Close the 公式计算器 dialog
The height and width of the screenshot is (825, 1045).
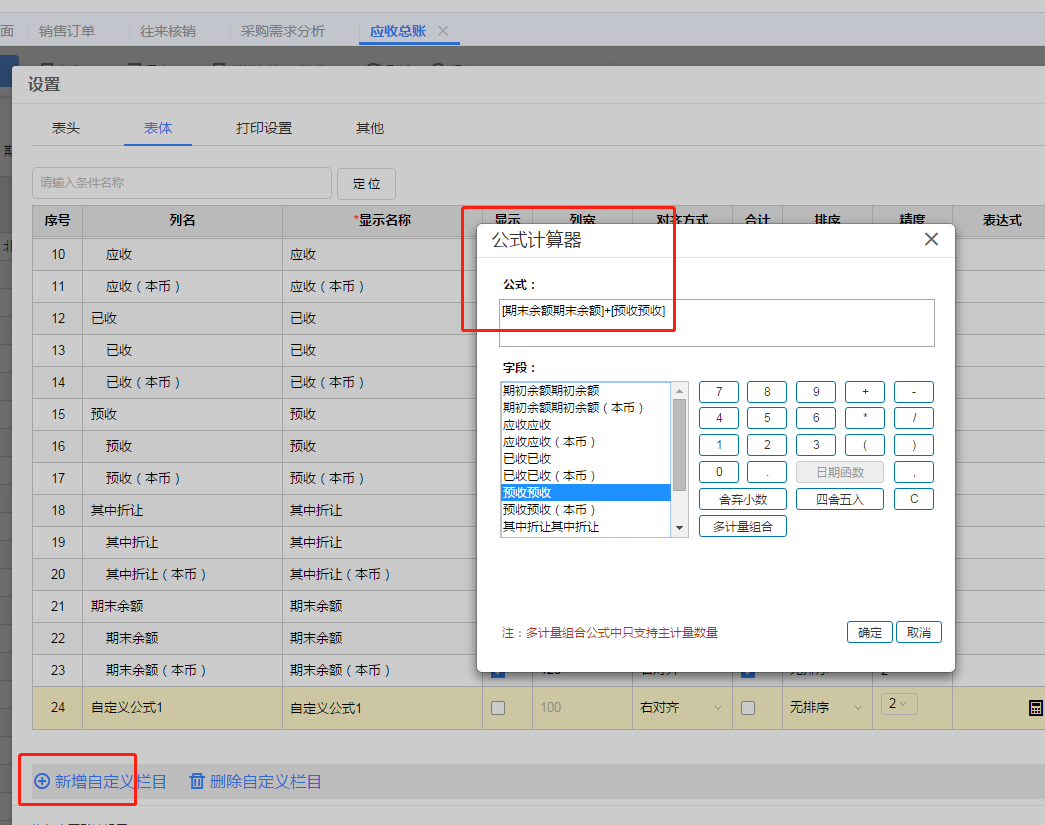tap(931, 239)
